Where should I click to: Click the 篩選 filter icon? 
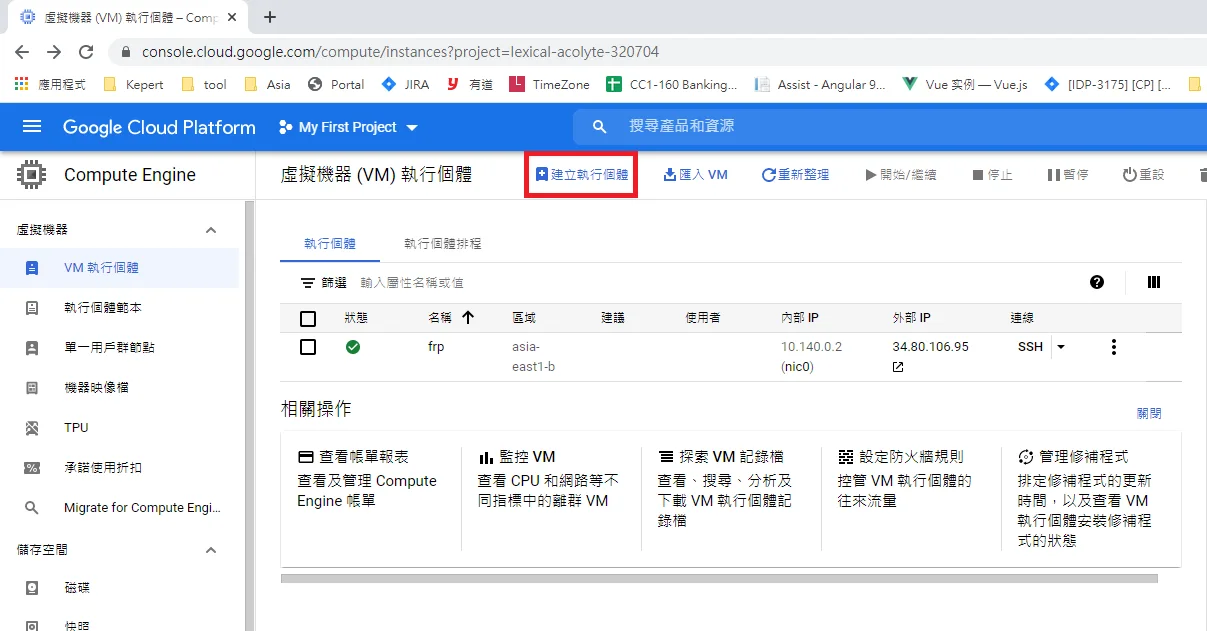(308, 283)
